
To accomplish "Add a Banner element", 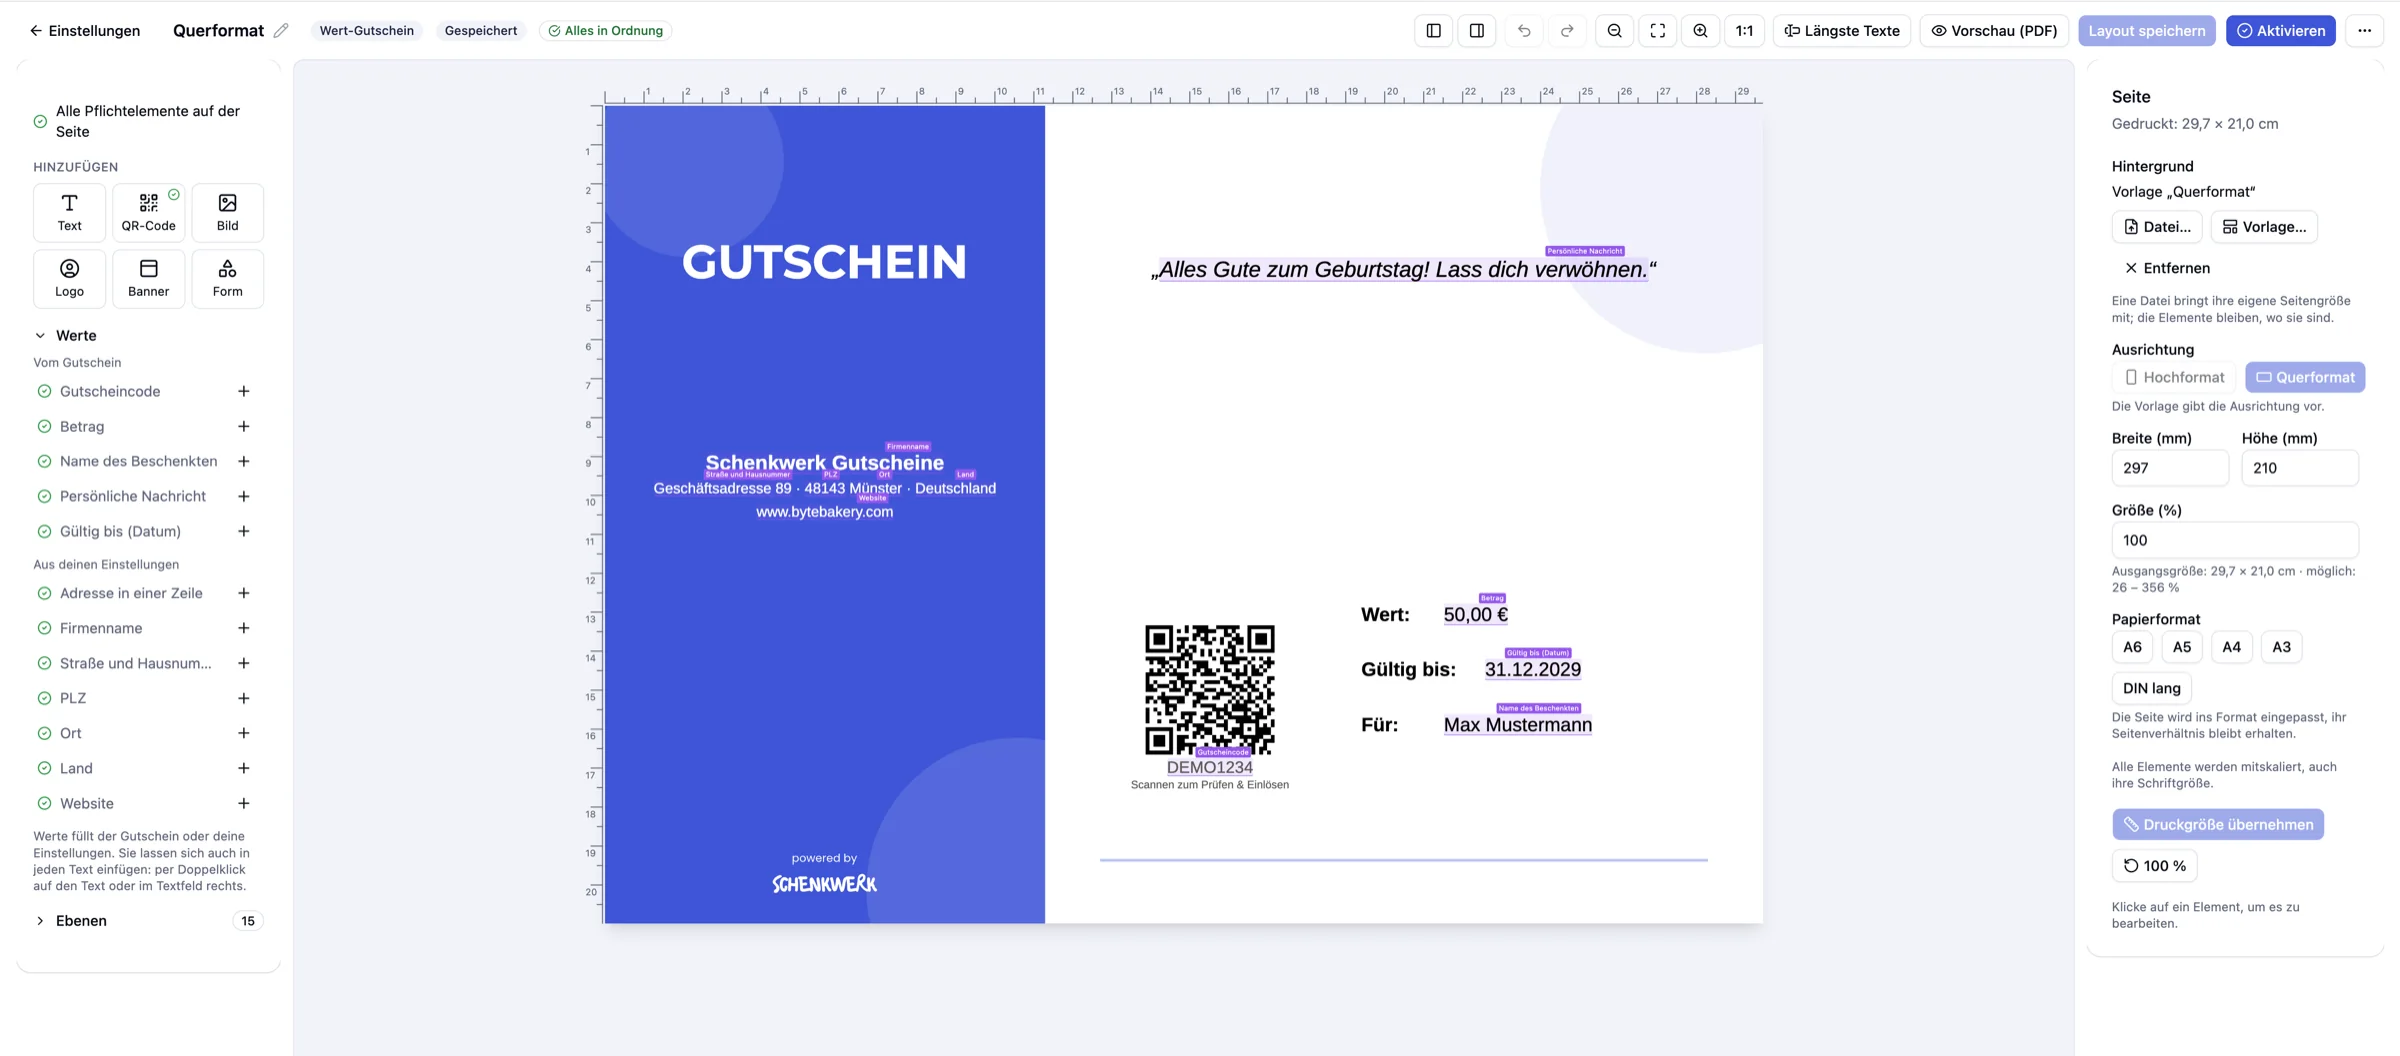I will click(148, 278).
